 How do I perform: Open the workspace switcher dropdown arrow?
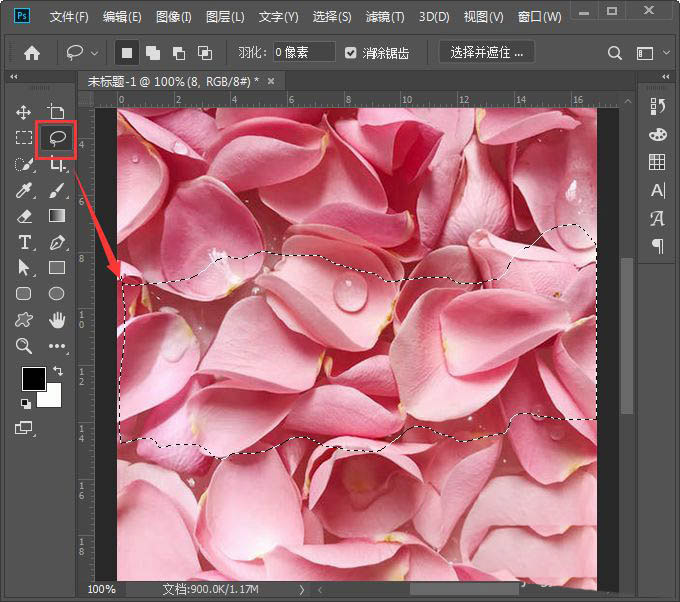coord(666,53)
